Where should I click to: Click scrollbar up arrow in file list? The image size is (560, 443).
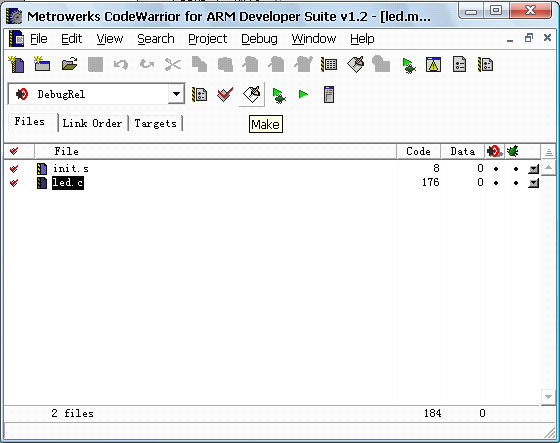[x=549, y=167]
